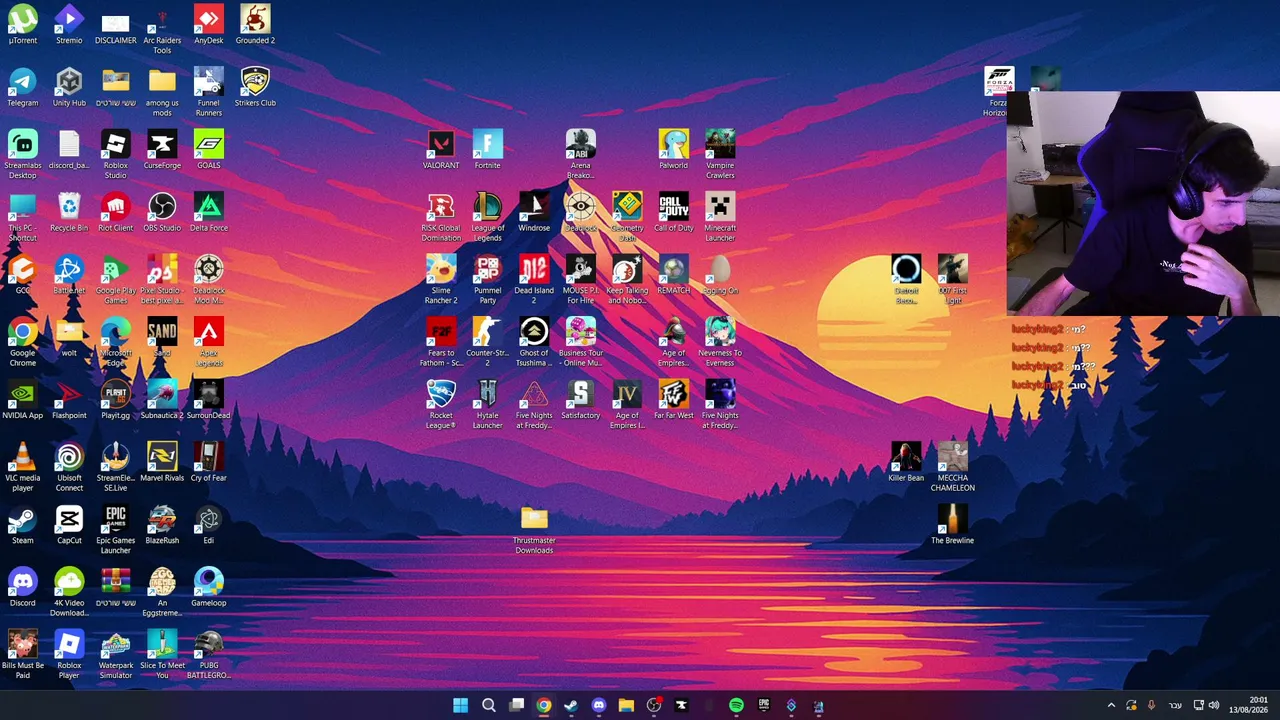This screenshot has width=1280, height=720.
Task: Open Windows Search from the taskbar
Action: pyautogui.click(x=488, y=705)
